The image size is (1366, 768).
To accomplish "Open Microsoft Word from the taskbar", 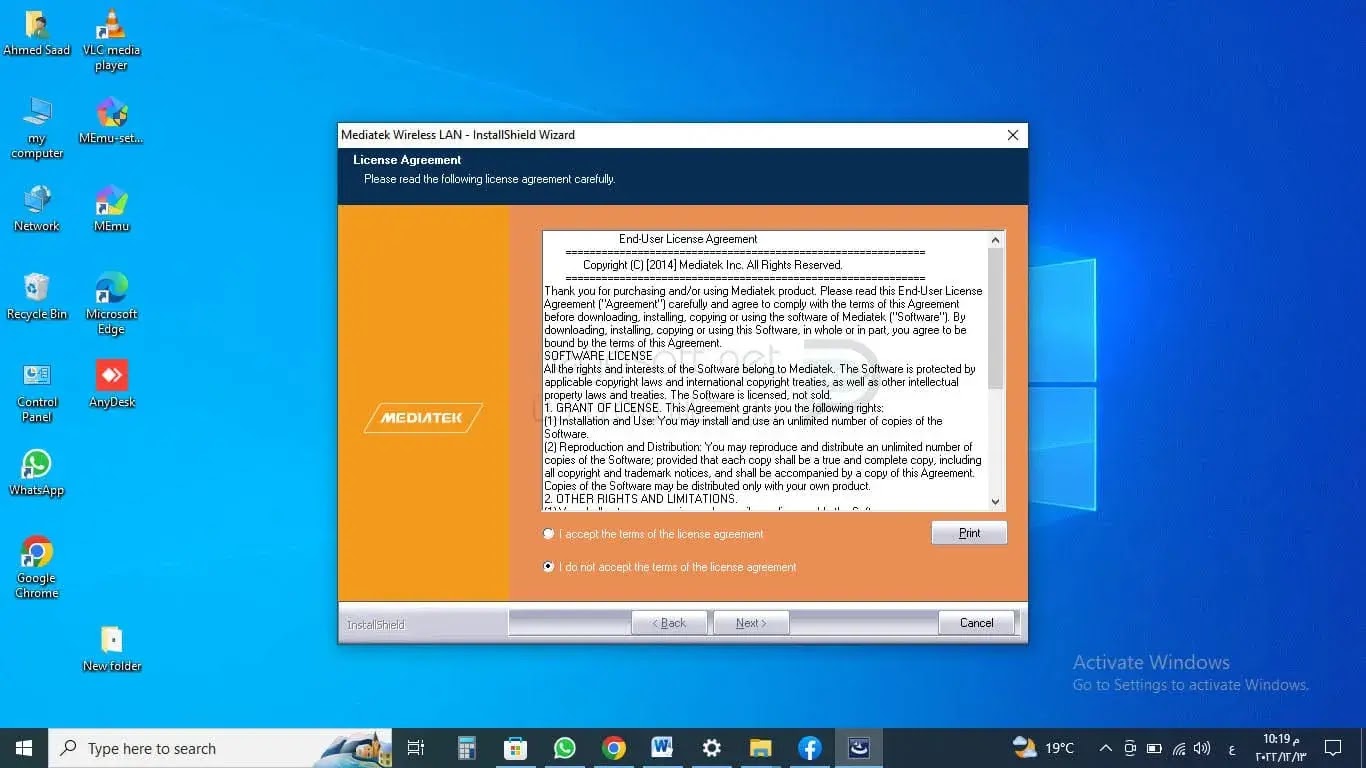I will click(x=662, y=748).
